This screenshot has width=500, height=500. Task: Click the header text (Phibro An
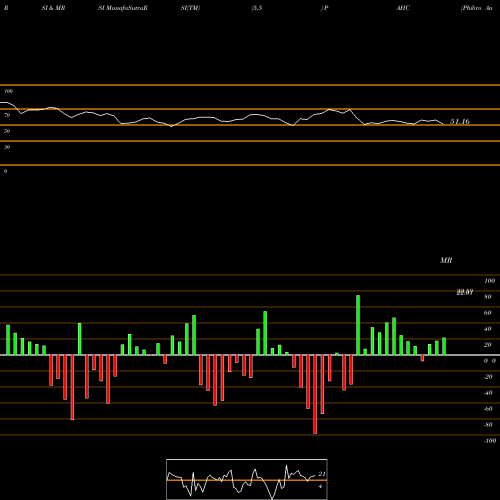click(x=477, y=8)
